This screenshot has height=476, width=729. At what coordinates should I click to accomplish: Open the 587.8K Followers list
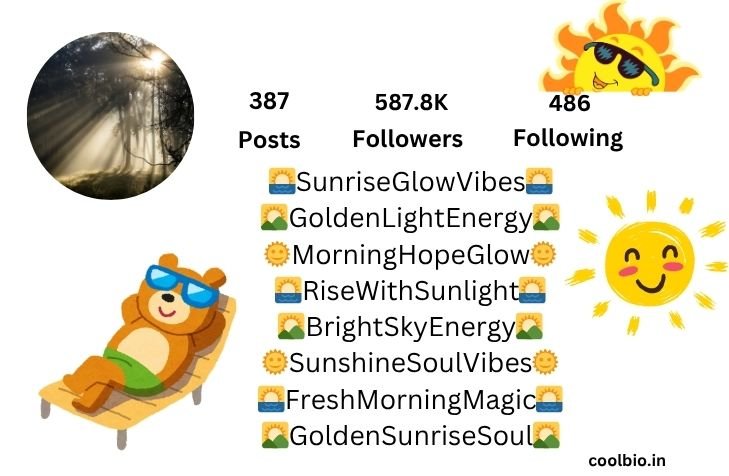(x=408, y=120)
